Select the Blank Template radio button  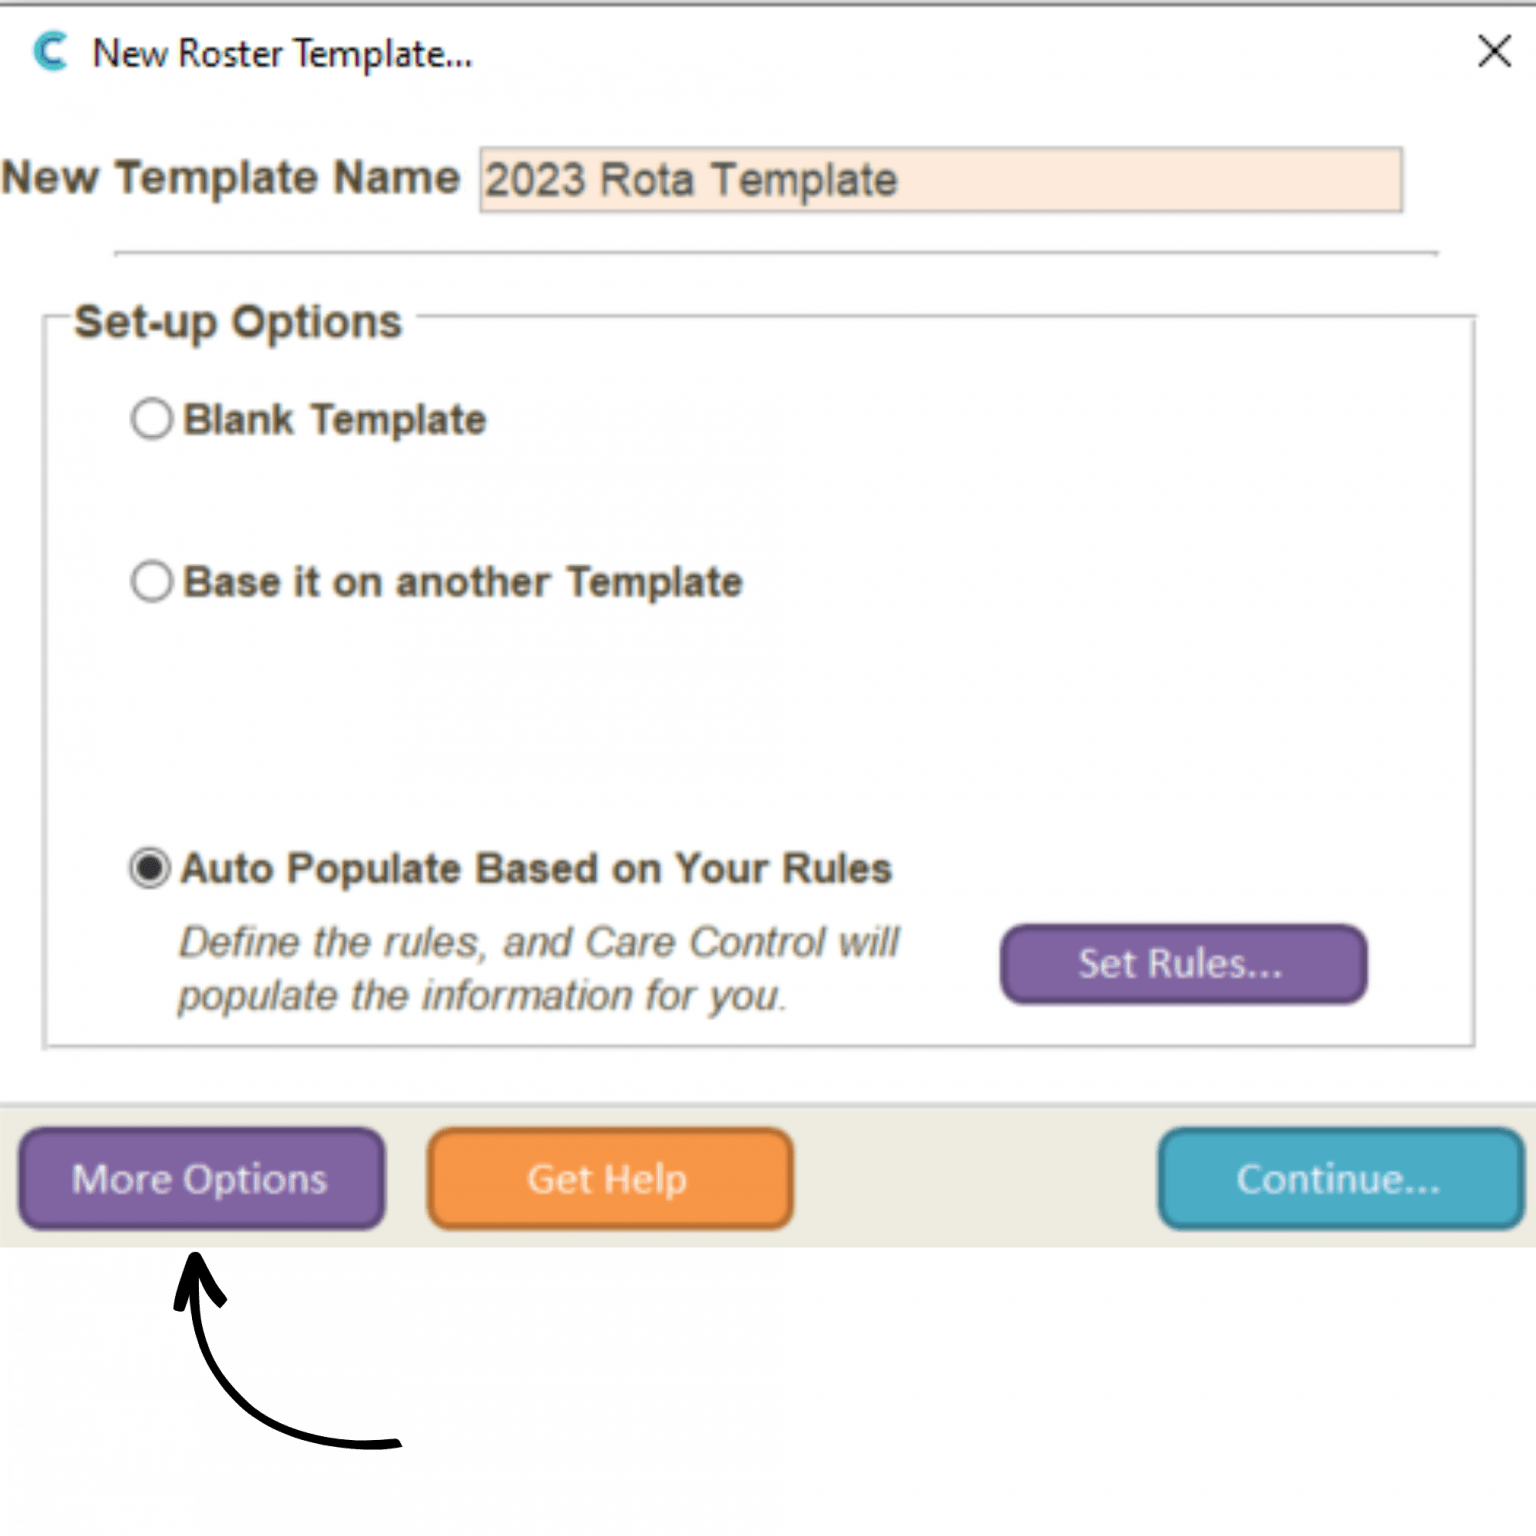click(152, 420)
